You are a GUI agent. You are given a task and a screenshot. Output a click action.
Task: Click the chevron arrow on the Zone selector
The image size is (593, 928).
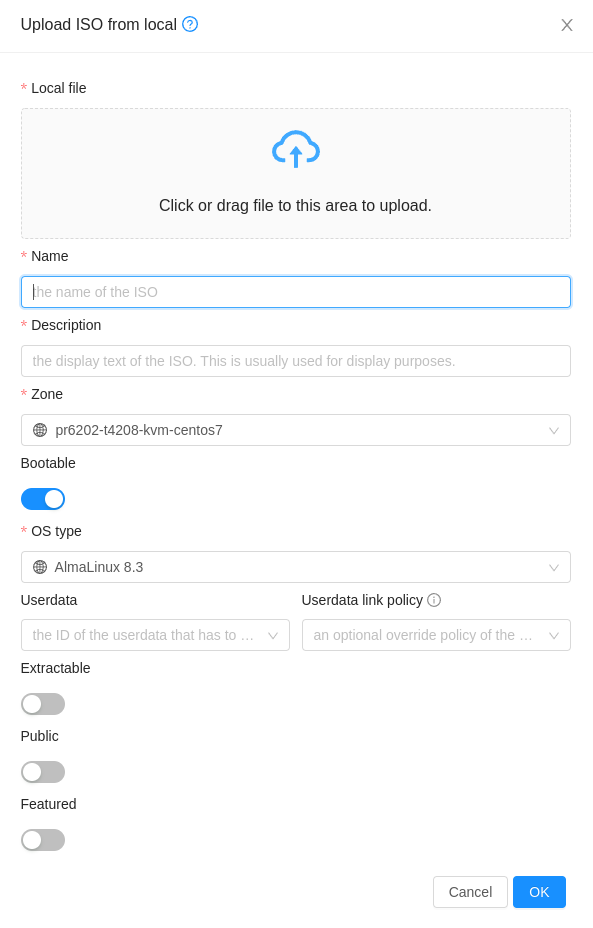[554, 430]
